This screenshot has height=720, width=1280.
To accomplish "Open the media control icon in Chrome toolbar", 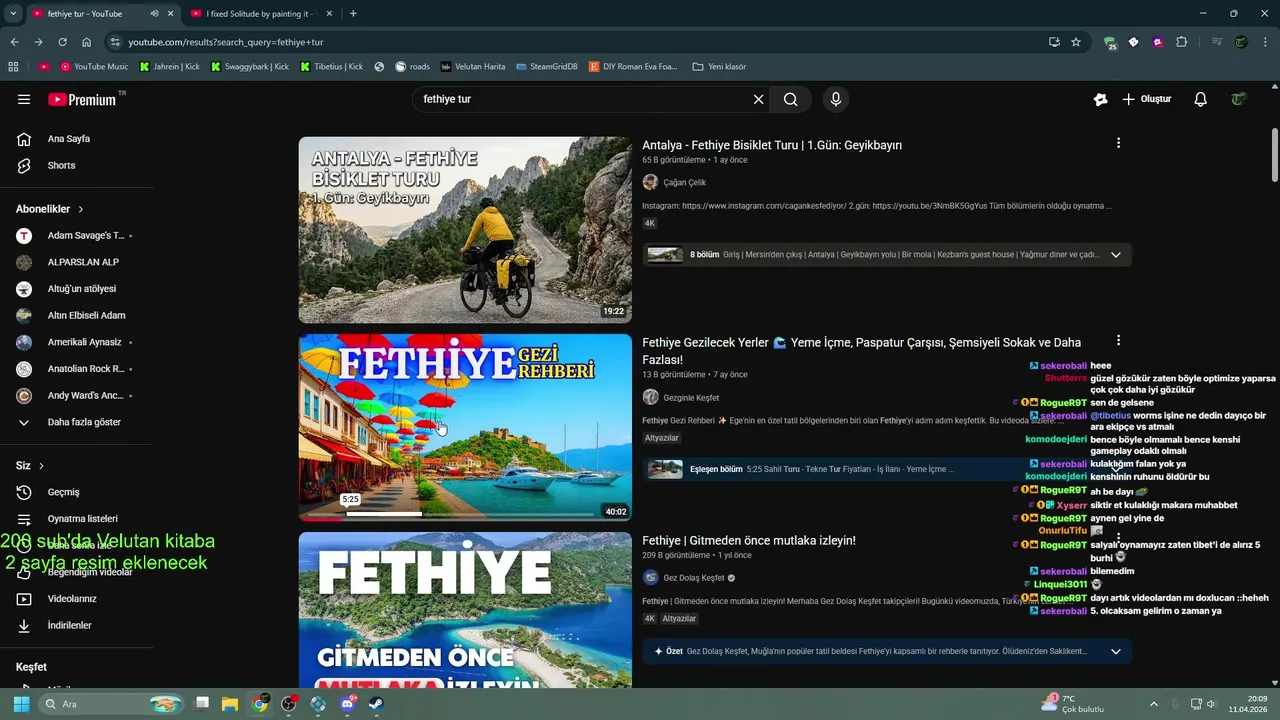I will click(x=1217, y=42).
